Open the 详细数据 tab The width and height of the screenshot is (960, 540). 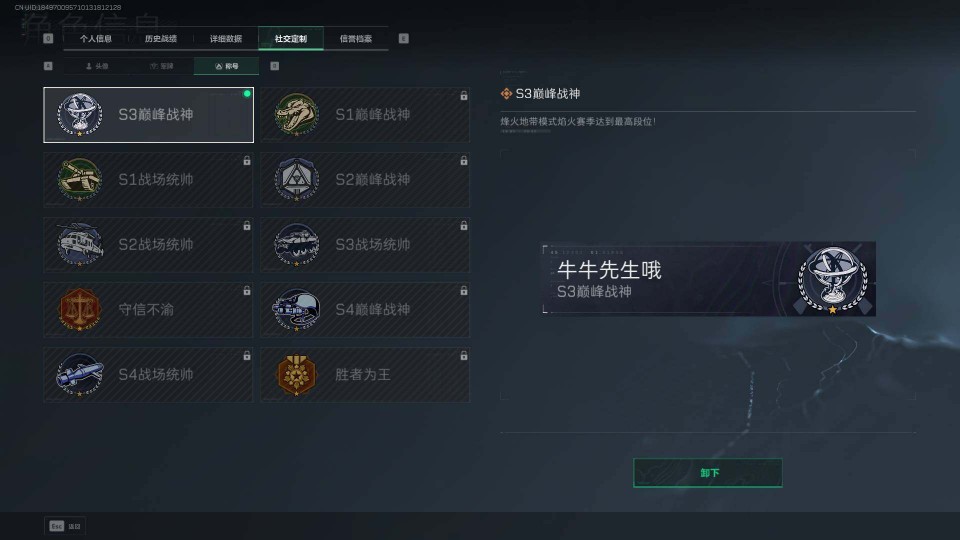click(226, 39)
